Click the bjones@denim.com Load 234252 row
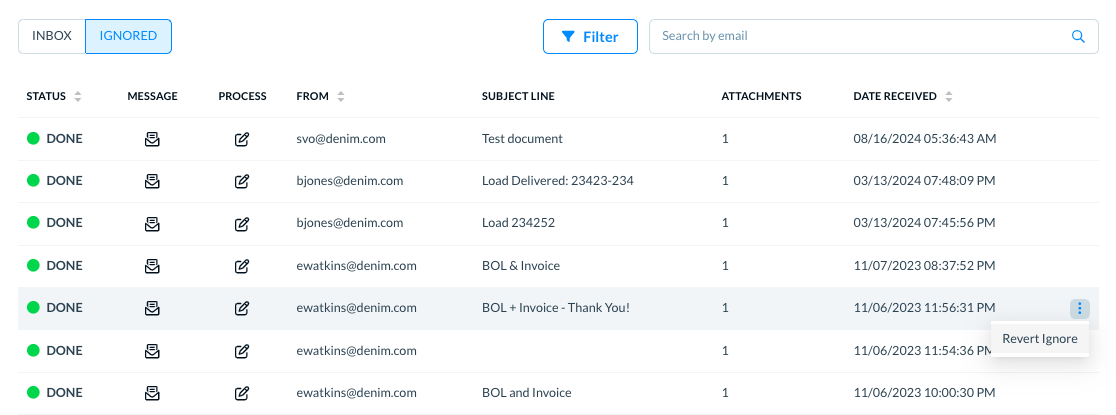 558,224
